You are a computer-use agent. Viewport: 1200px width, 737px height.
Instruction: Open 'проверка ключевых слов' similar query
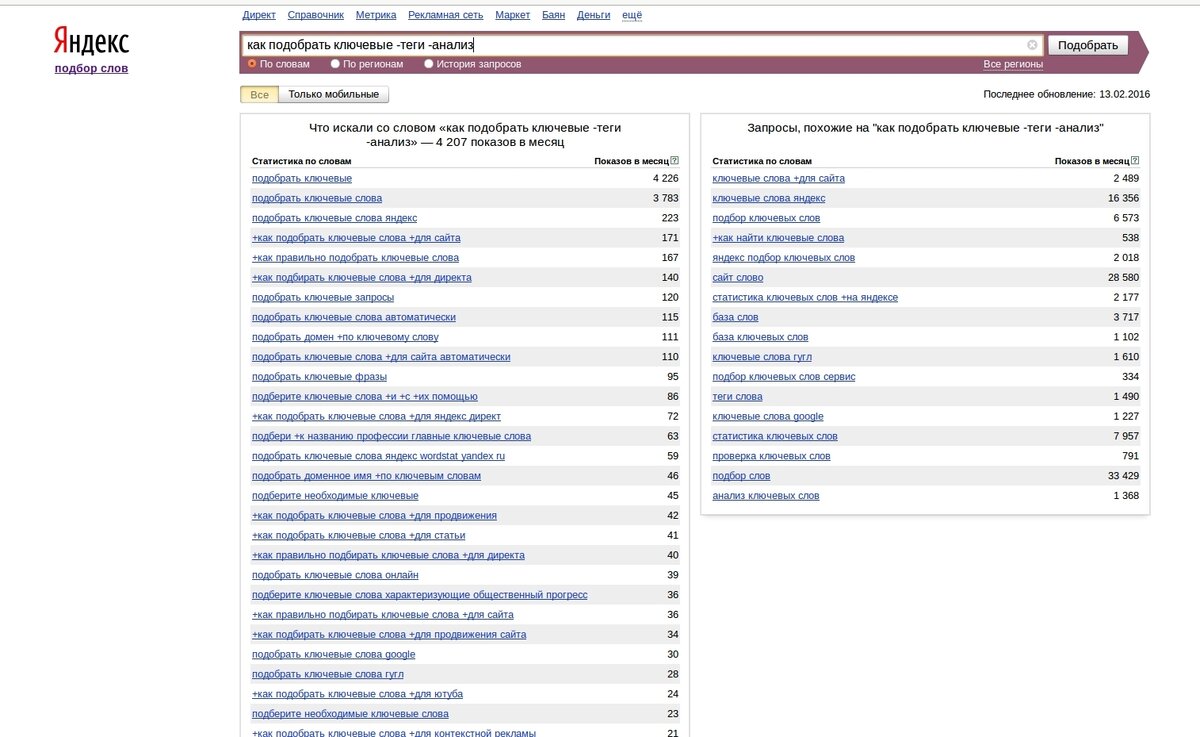pos(771,456)
